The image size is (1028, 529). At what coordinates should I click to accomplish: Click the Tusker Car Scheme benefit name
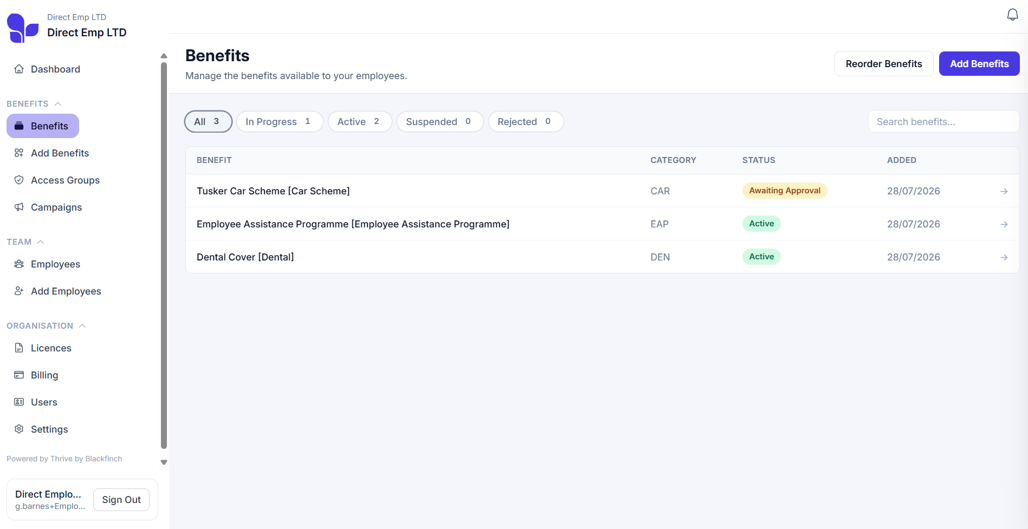273,191
